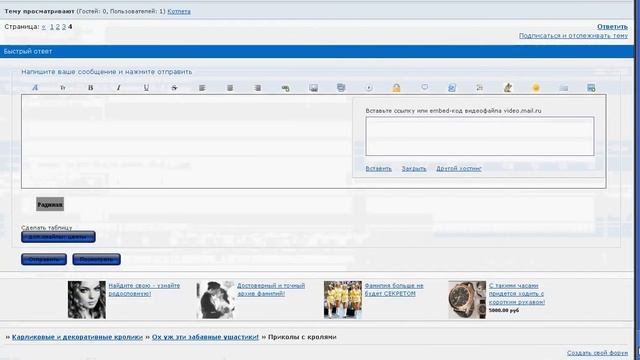
Task: Open the ad link Достоверный и точный архив фамилий
Action: (271, 289)
